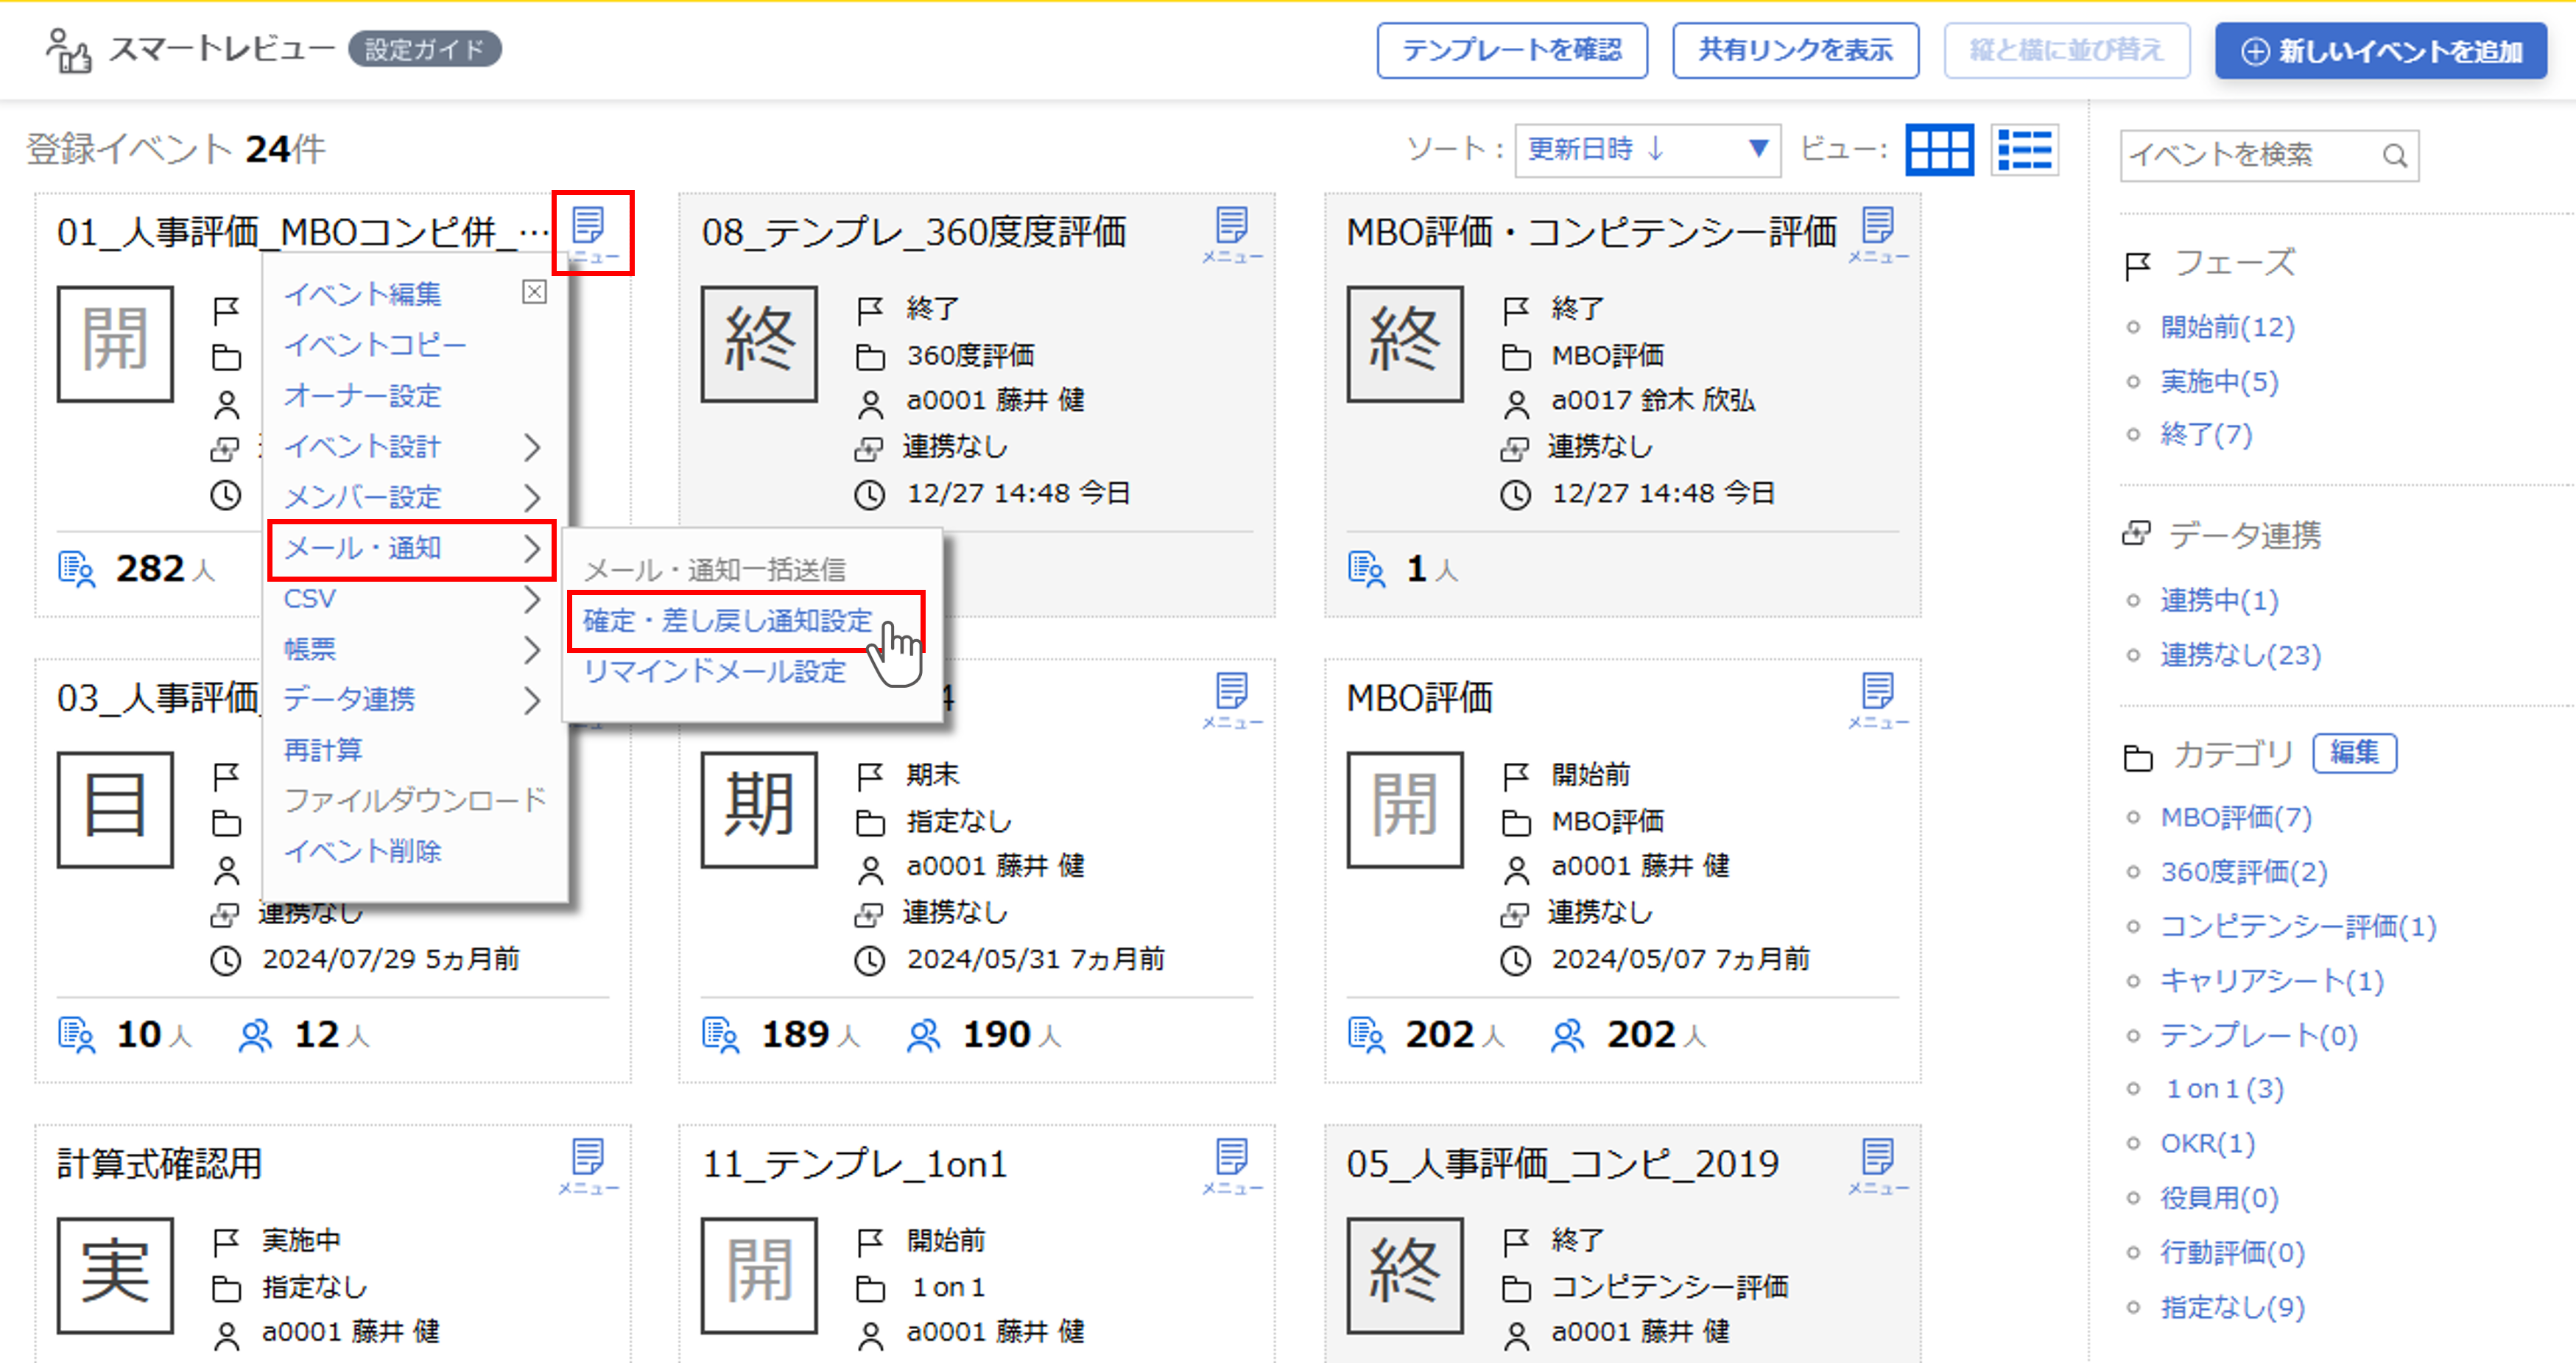This screenshot has height=1363, width=2576.
Task: Click the イベントを検索 input field
Action: [2240, 156]
